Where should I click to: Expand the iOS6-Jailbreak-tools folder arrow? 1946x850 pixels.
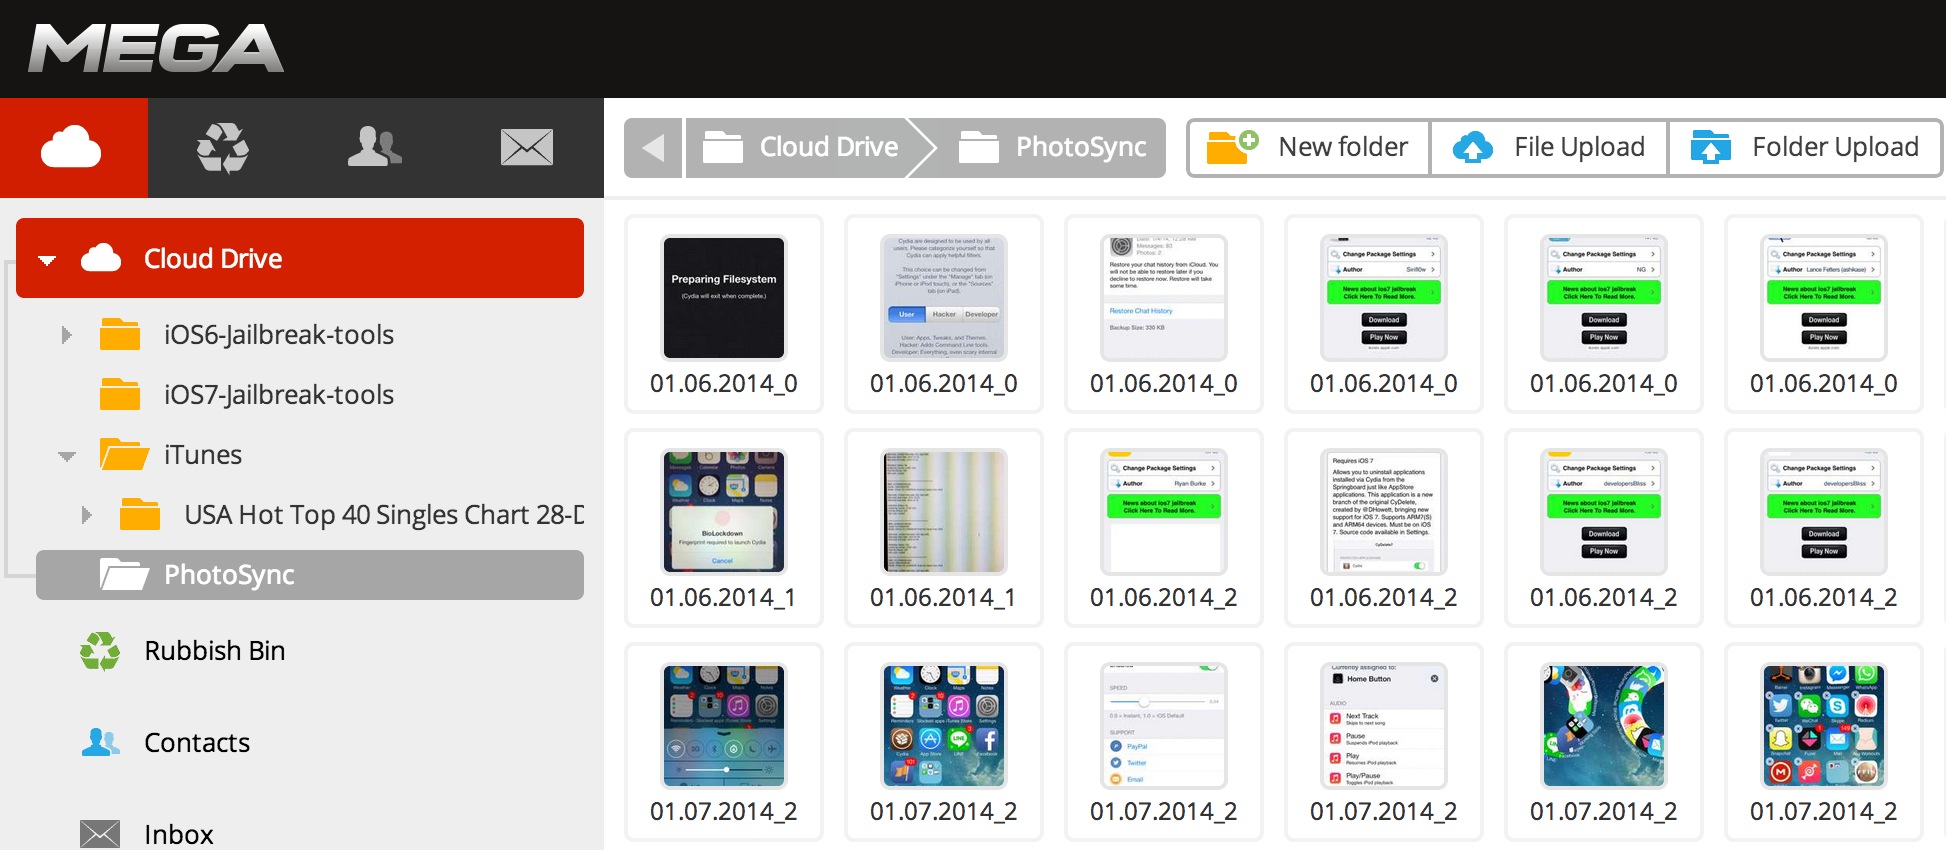coord(67,335)
